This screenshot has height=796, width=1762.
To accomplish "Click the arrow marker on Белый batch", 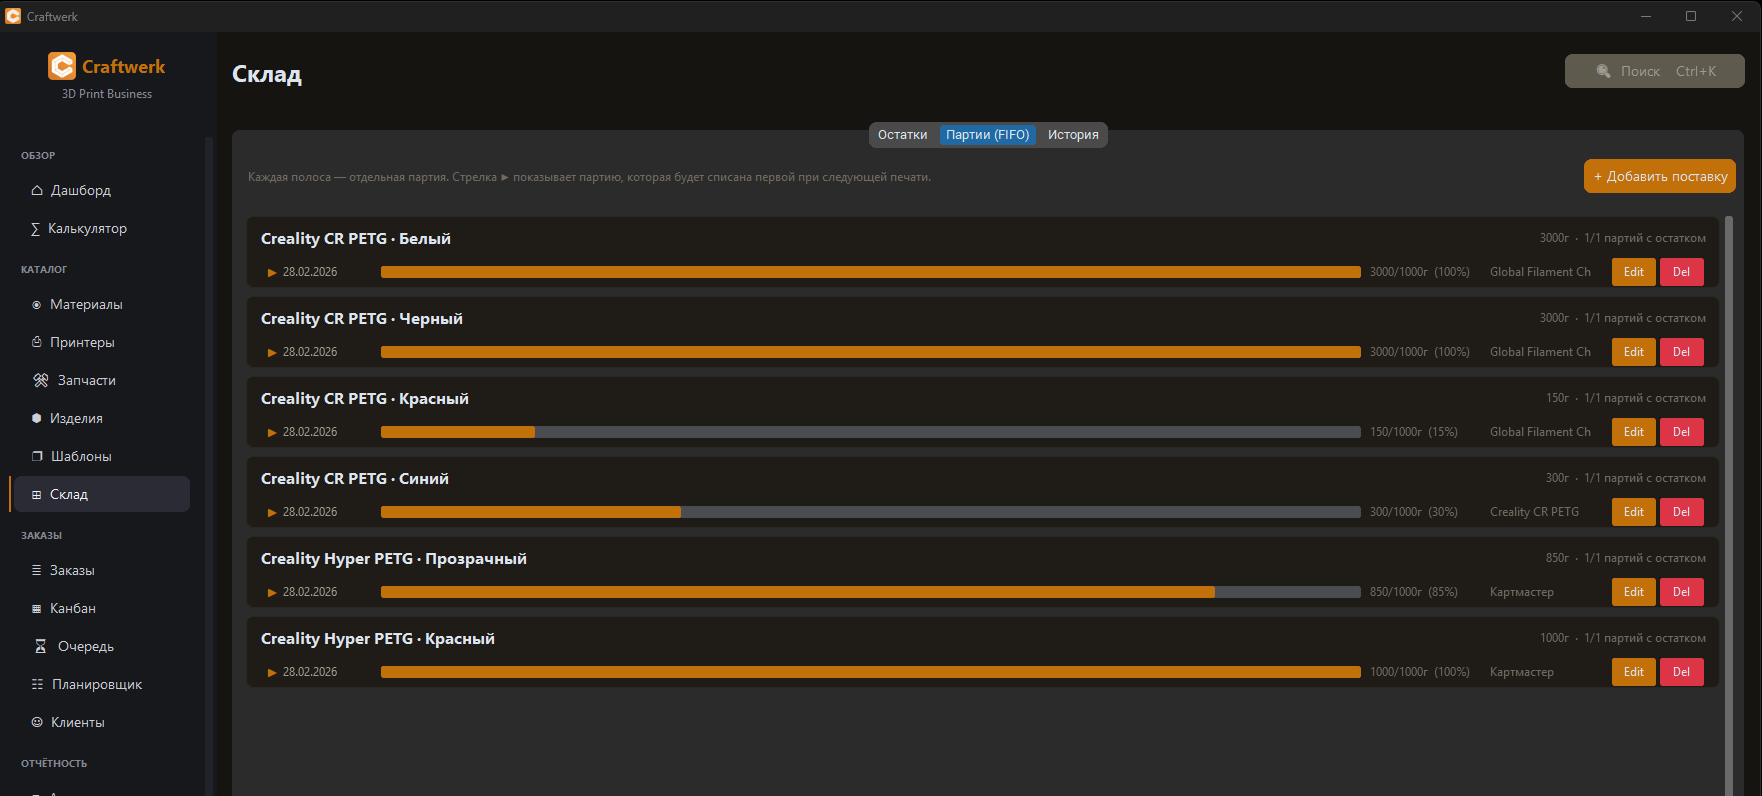I will (x=271, y=272).
